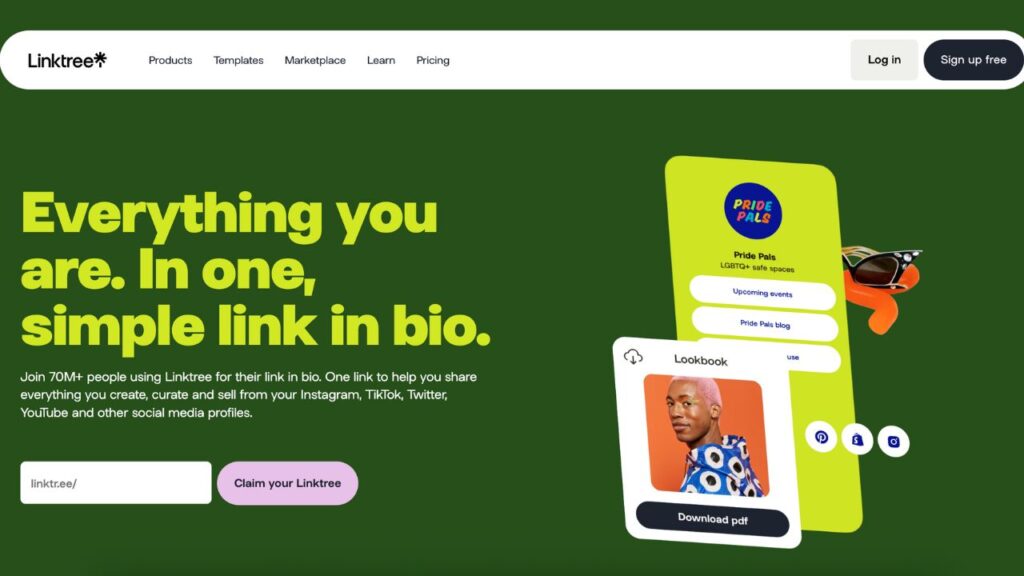The width and height of the screenshot is (1024, 576).
Task: Click the Log in button
Action: click(884, 59)
